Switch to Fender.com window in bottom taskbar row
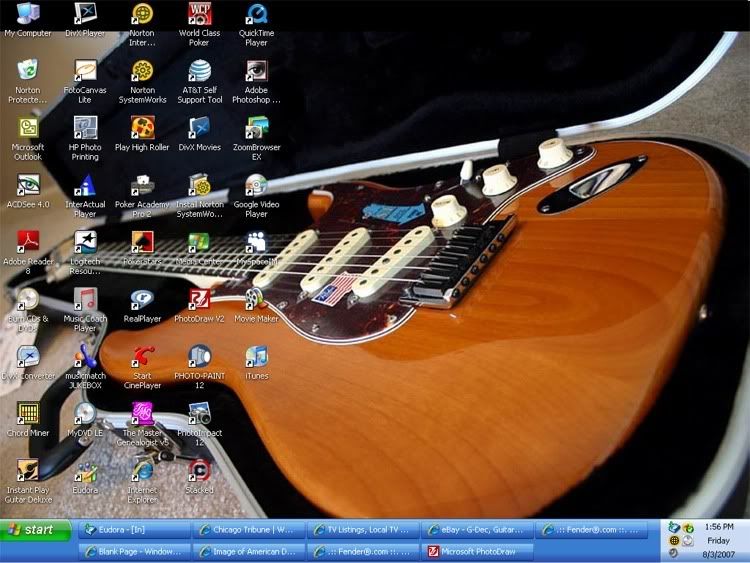Viewport: 750px width, 563px height. [363, 552]
